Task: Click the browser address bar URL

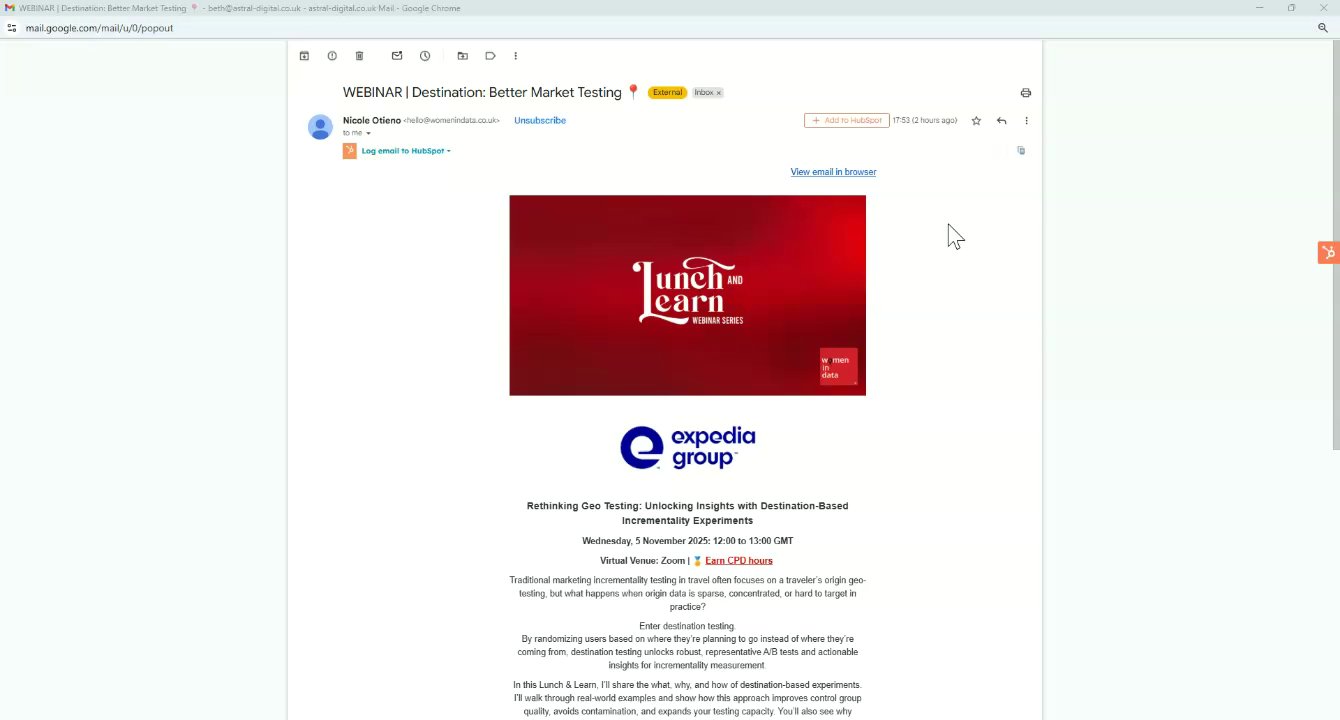Action: pyautogui.click(x=99, y=28)
